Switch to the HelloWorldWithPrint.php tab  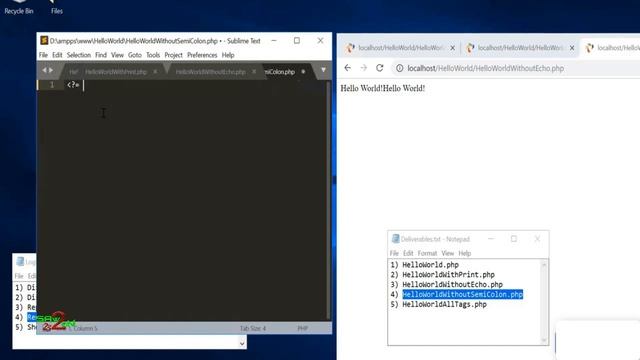pos(116,72)
